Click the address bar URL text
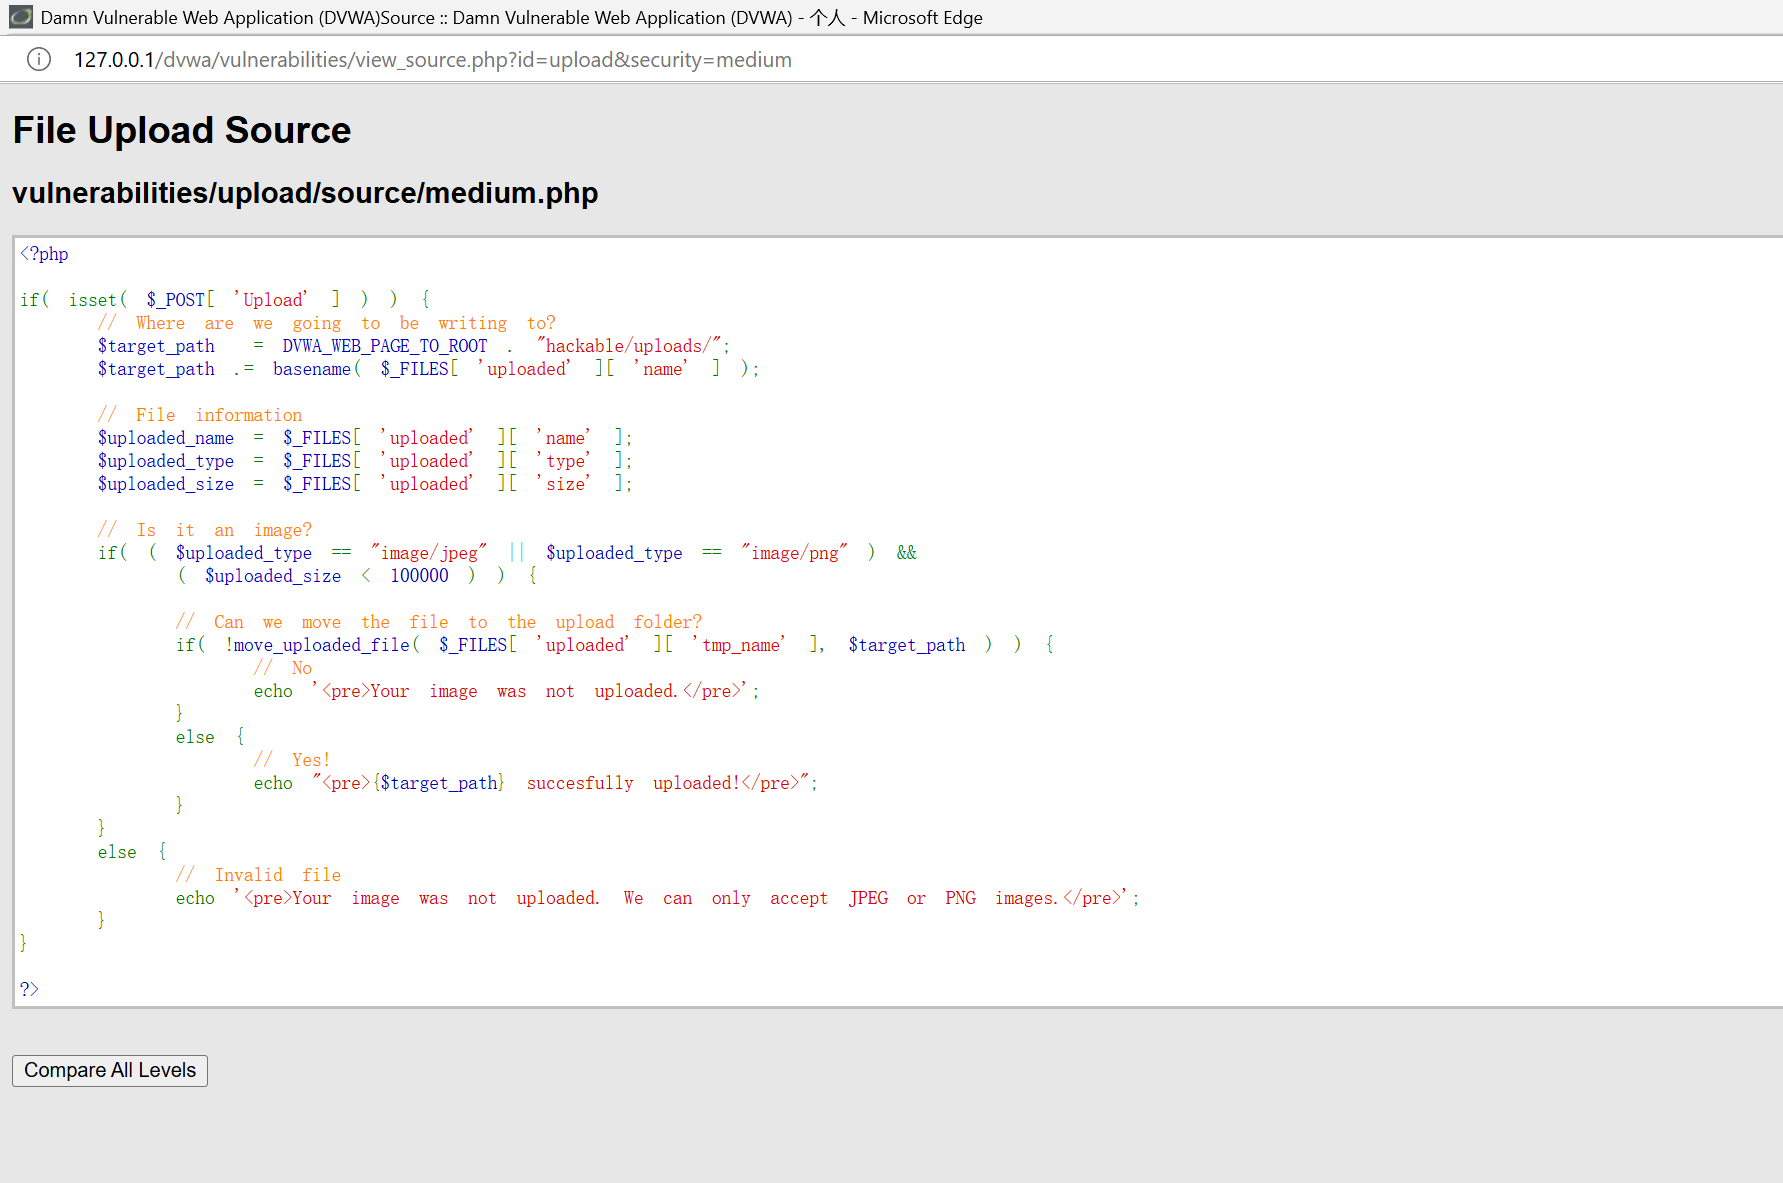The height and width of the screenshot is (1183, 1783). click(x=432, y=60)
